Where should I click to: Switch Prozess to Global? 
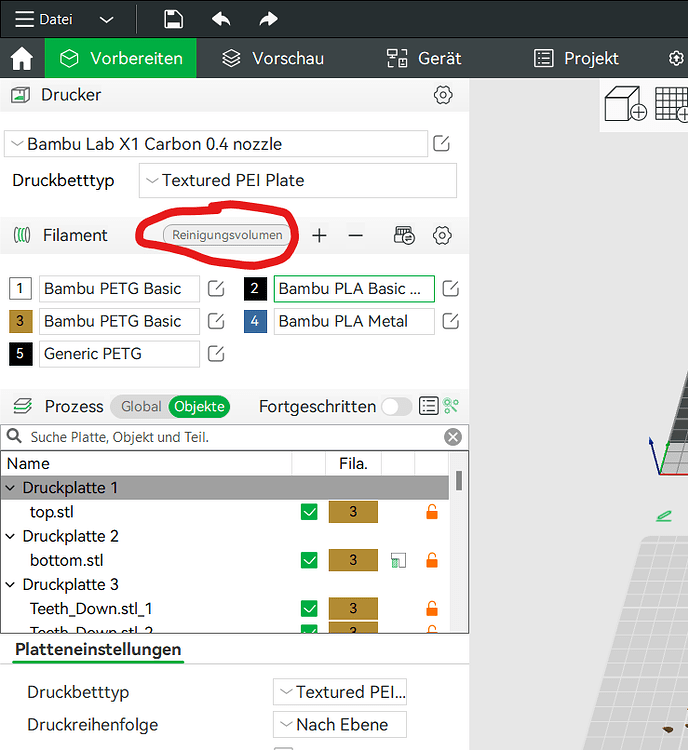(x=141, y=406)
